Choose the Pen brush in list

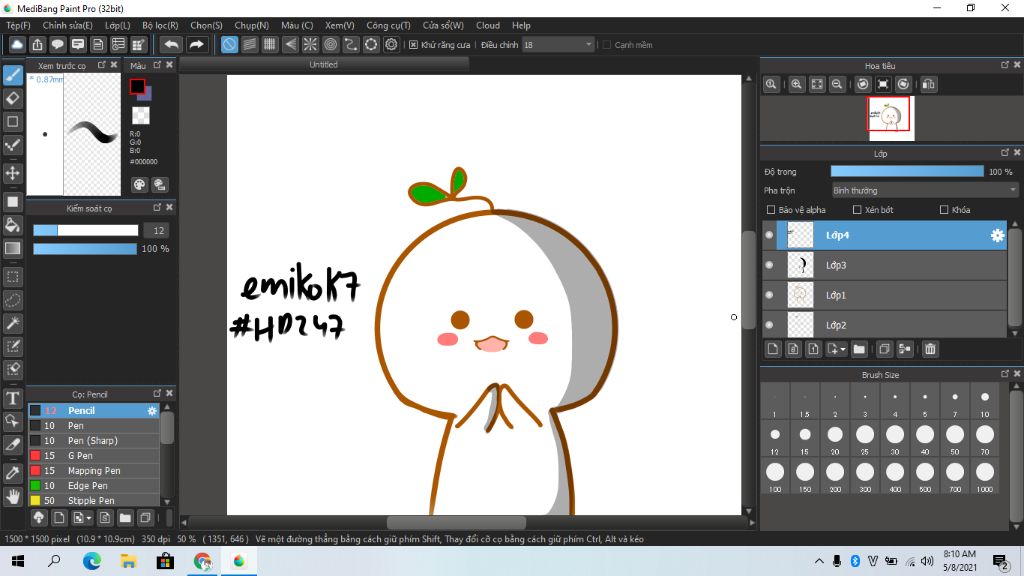tap(94, 426)
